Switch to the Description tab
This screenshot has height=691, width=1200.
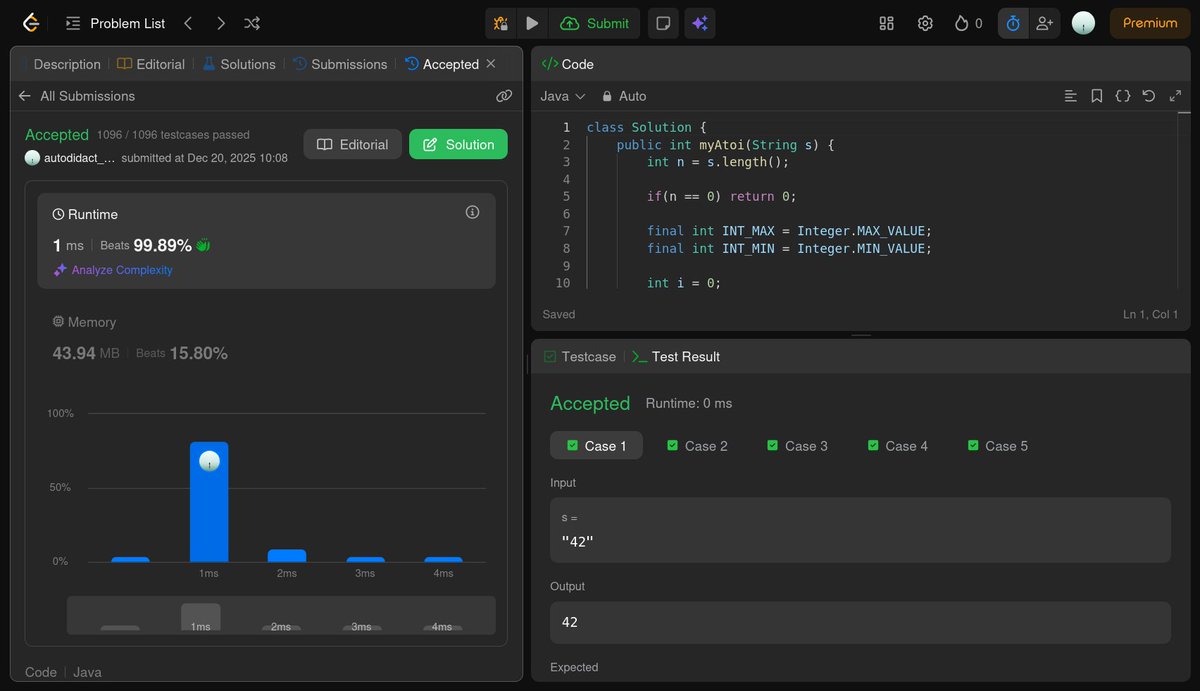66,64
